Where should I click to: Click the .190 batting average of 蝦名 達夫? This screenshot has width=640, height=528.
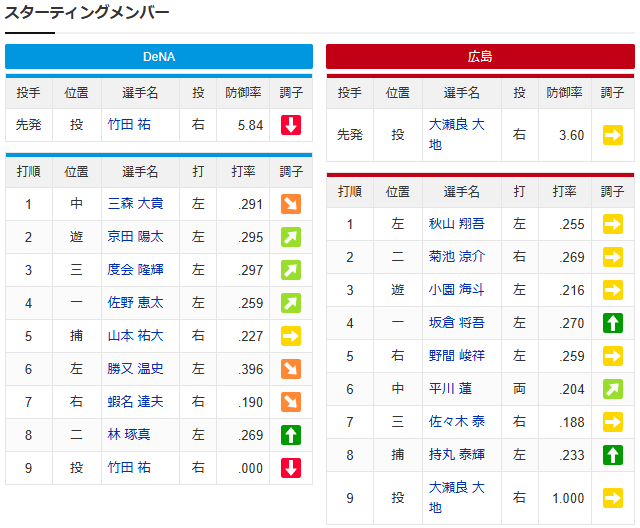pos(251,402)
